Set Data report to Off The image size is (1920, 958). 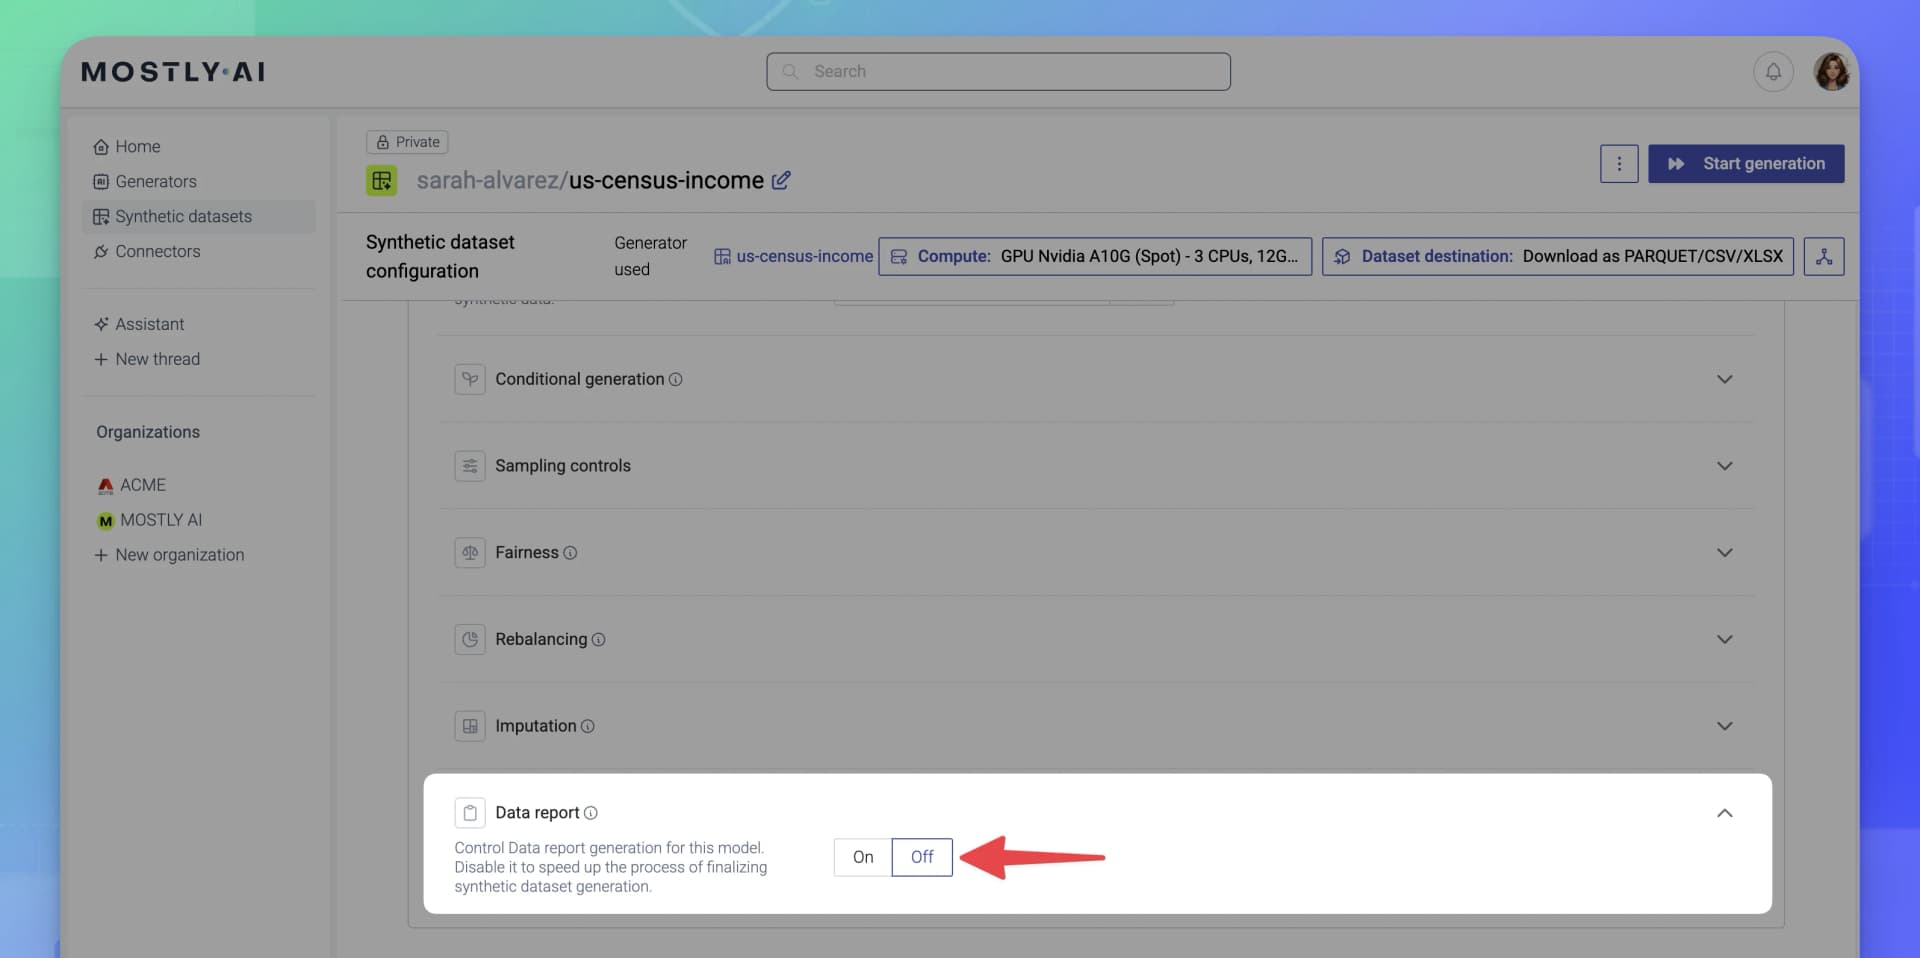click(921, 857)
